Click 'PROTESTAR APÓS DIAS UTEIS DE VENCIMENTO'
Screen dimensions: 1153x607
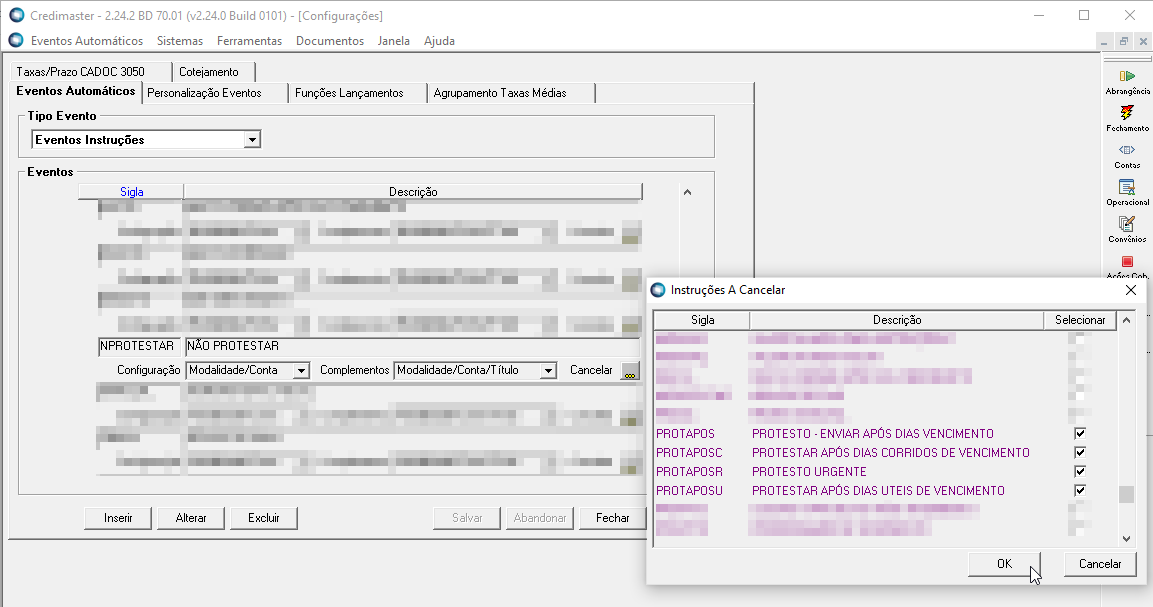(x=878, y=491)
